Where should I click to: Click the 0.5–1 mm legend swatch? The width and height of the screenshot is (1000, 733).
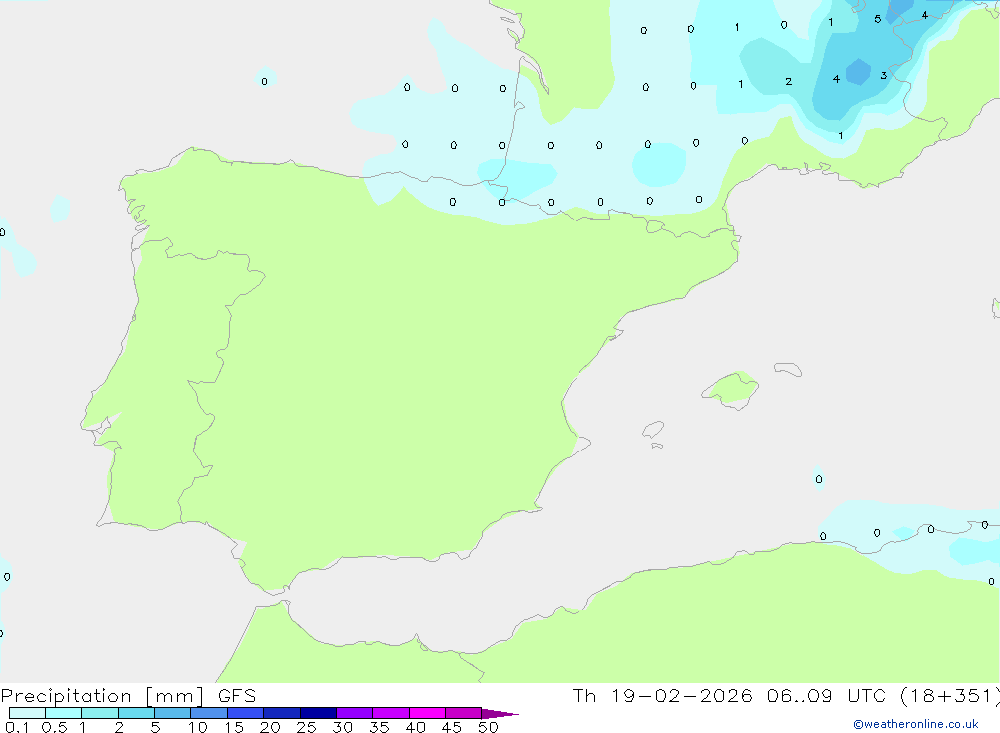(63, 713)
